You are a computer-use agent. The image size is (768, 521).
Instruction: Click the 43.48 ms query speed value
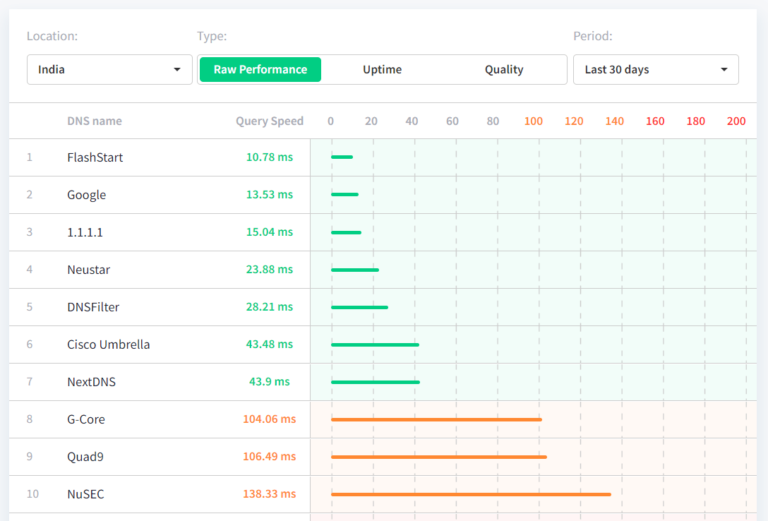click(269, 344)
